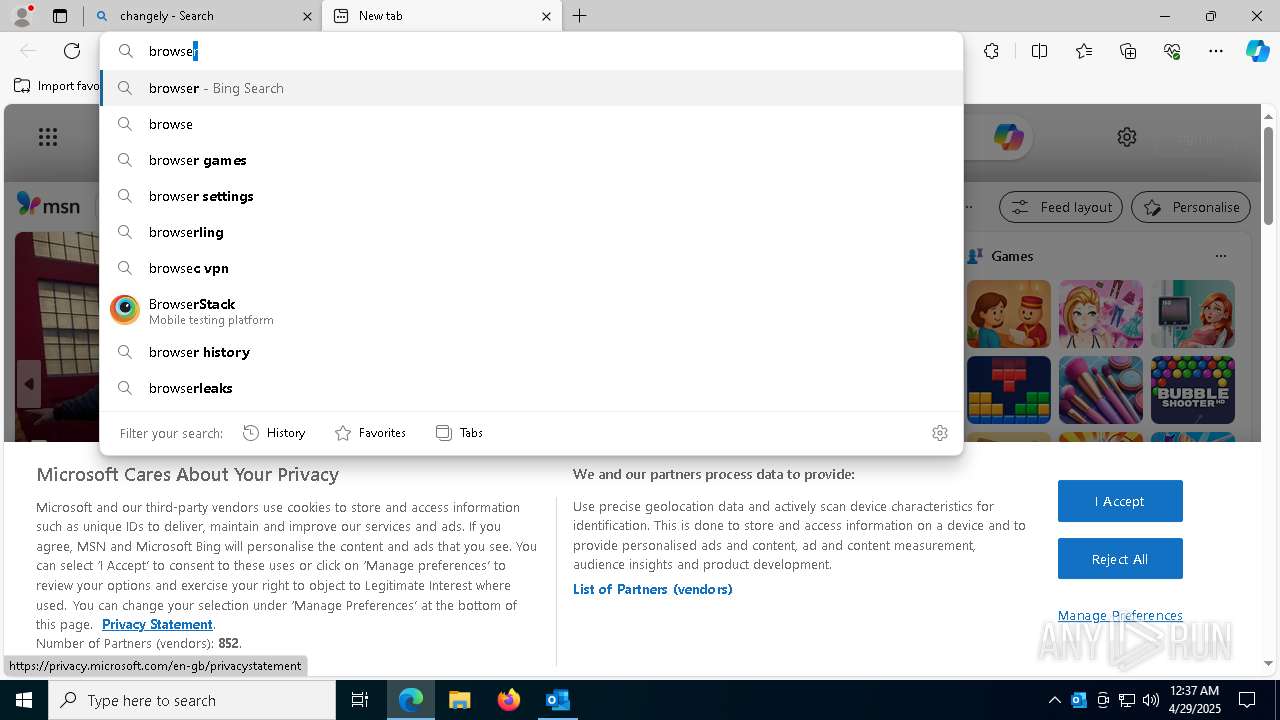Click the Personalise button
The width and height of the screenshot is (1280, 720).
click(1191, 207)
